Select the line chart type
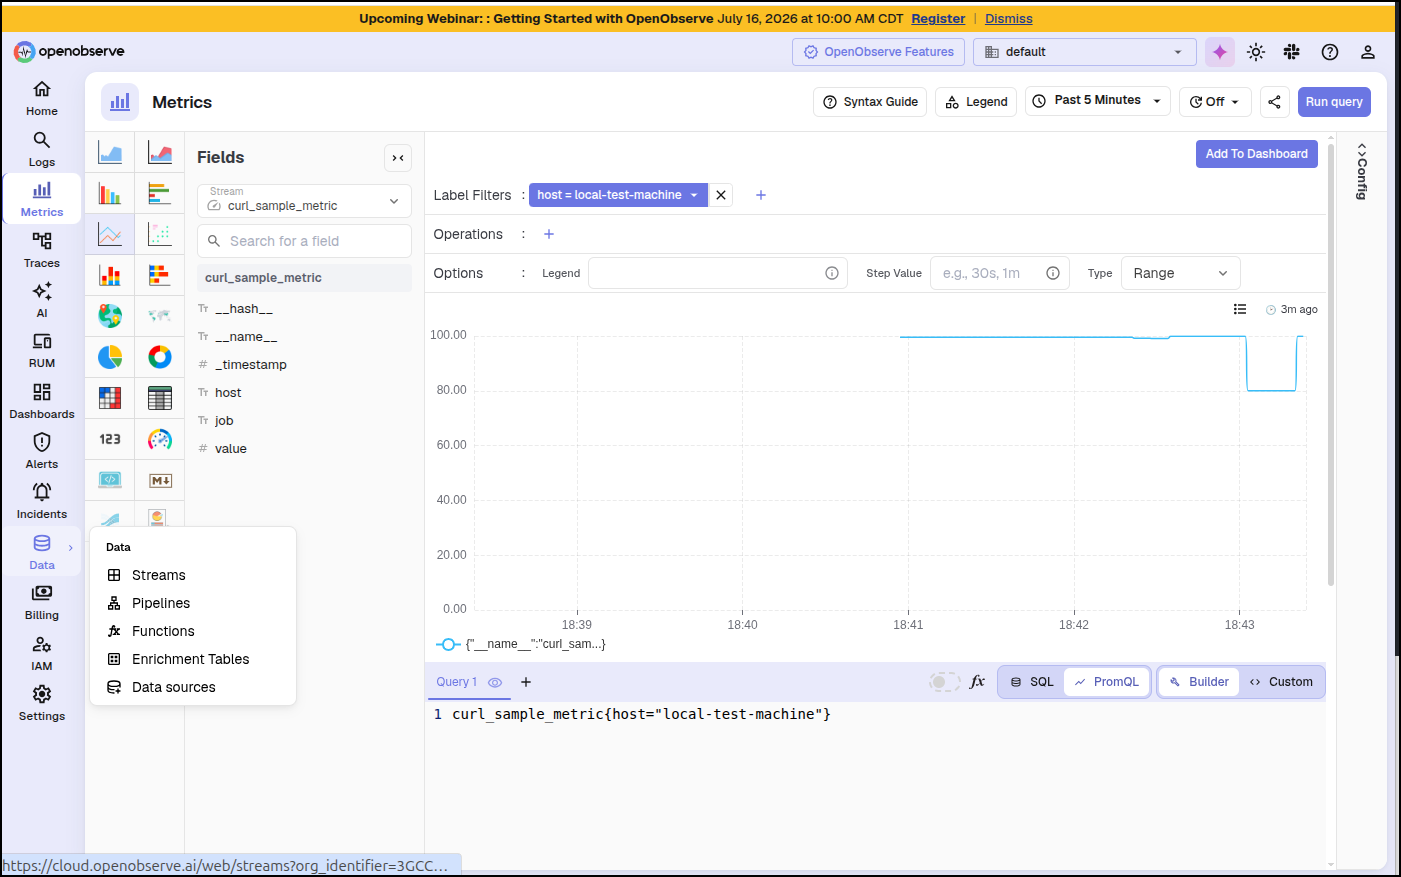1401x877 pixels. tap(110, 235)
